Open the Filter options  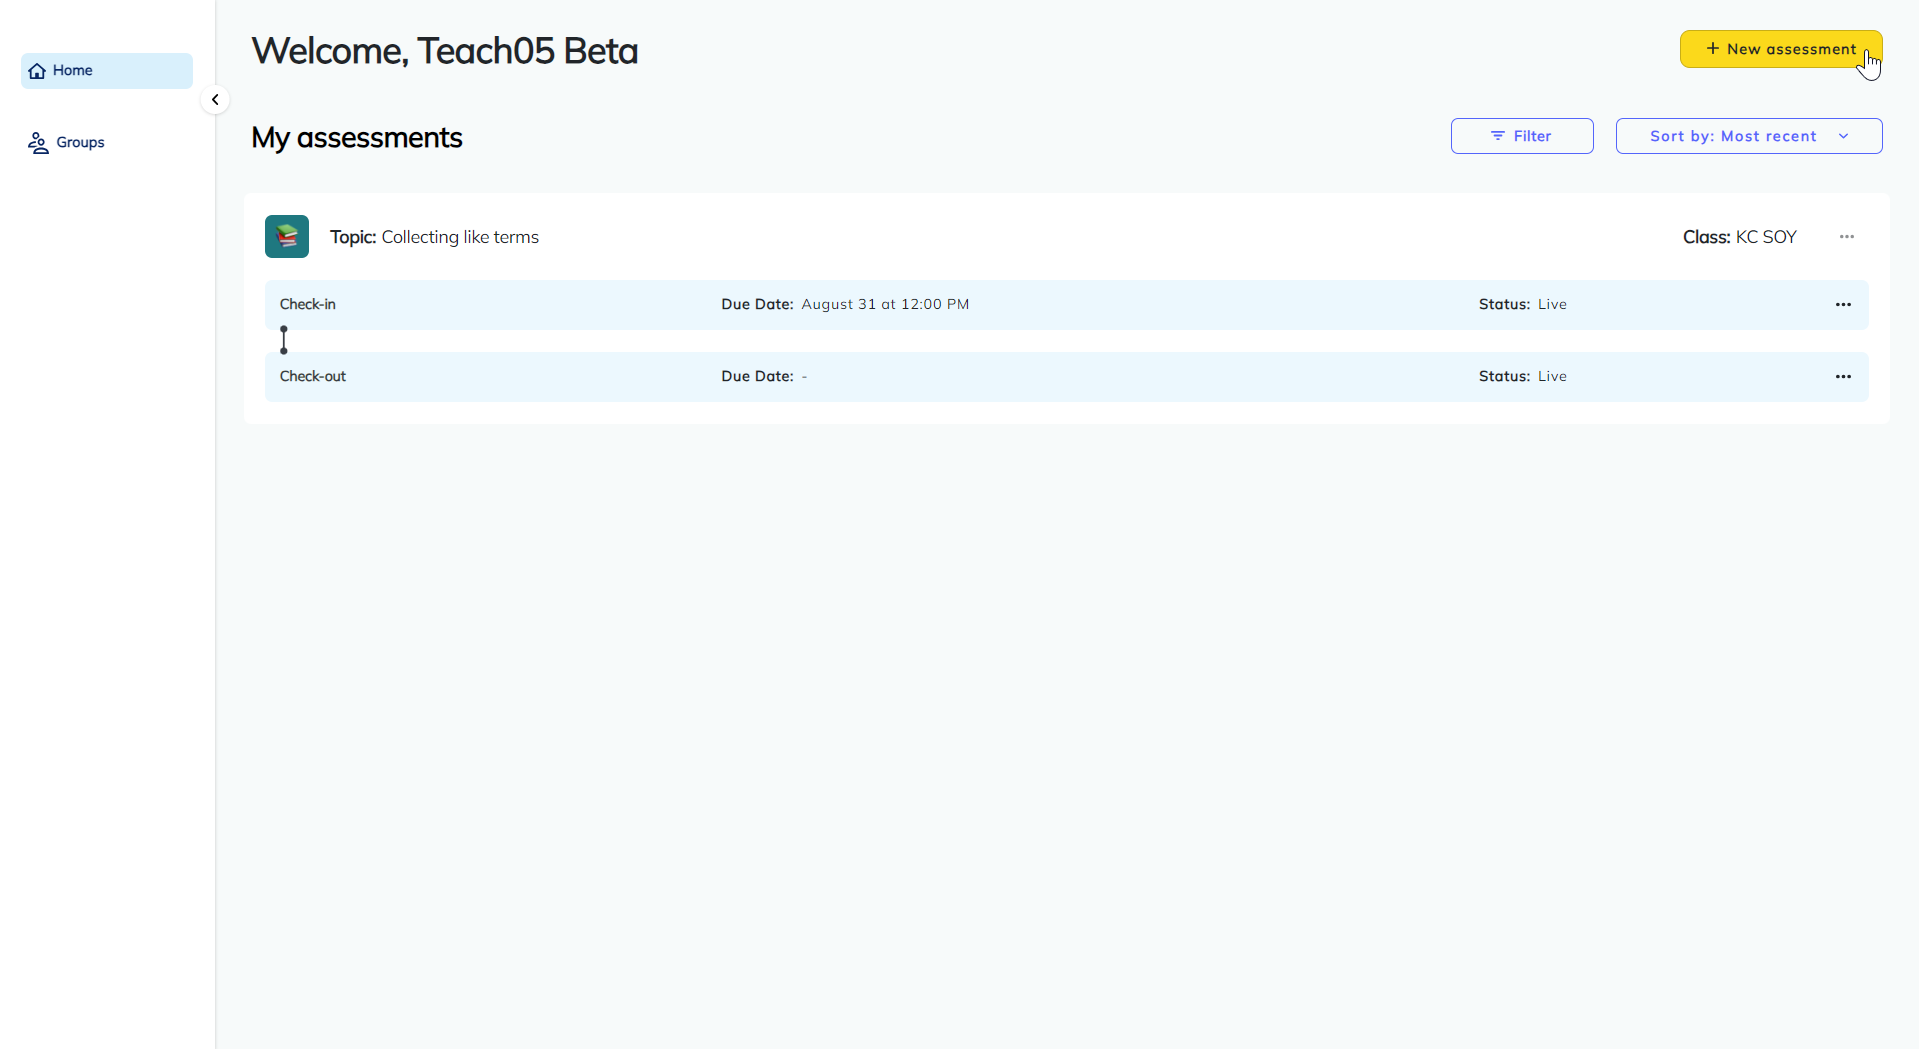coord(1521,136)
